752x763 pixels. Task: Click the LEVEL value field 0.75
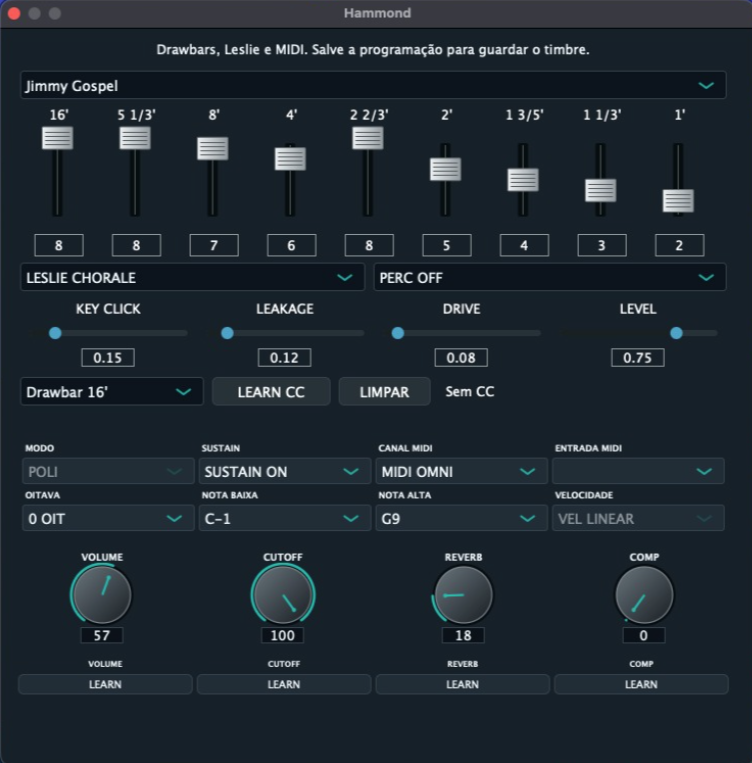(638, 358)
